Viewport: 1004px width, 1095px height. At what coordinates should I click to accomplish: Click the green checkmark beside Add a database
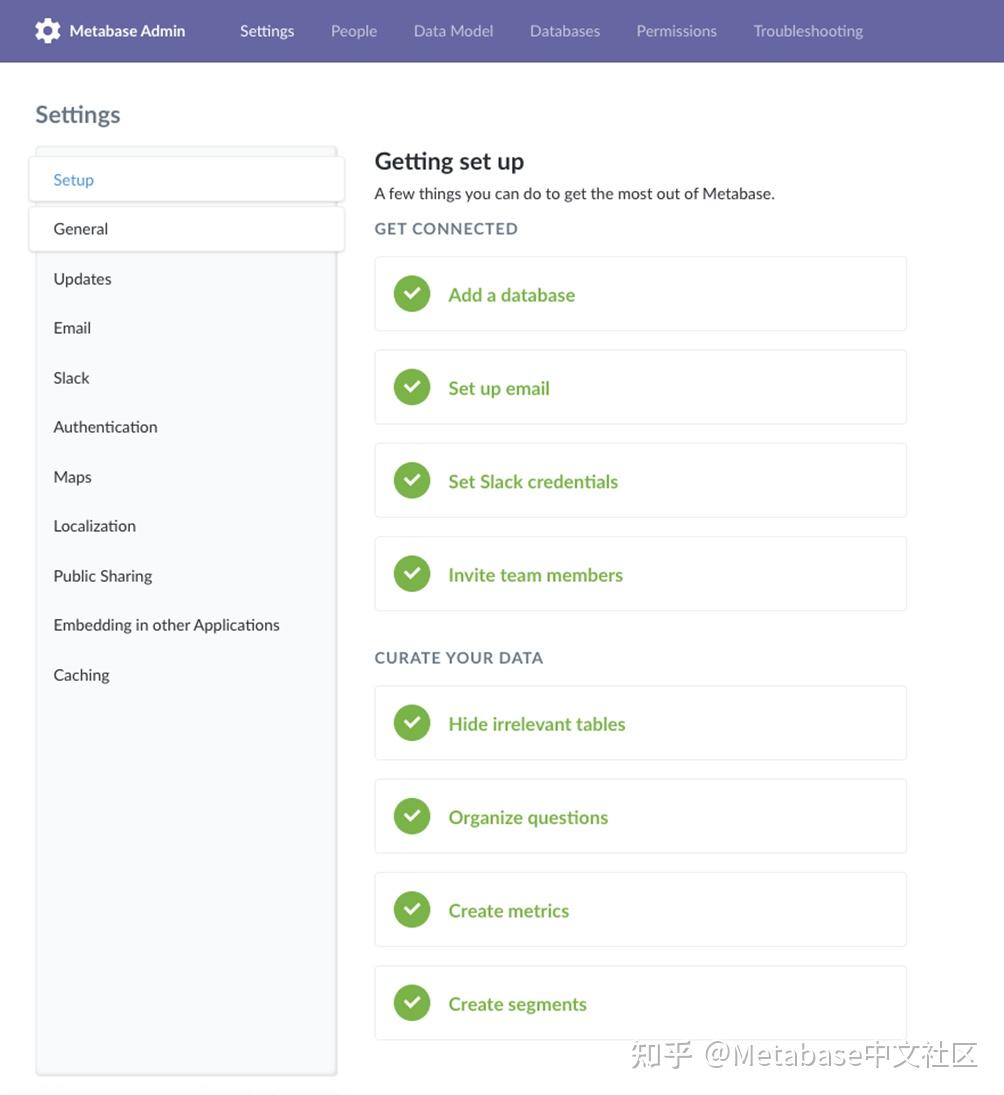coord(412,294)
